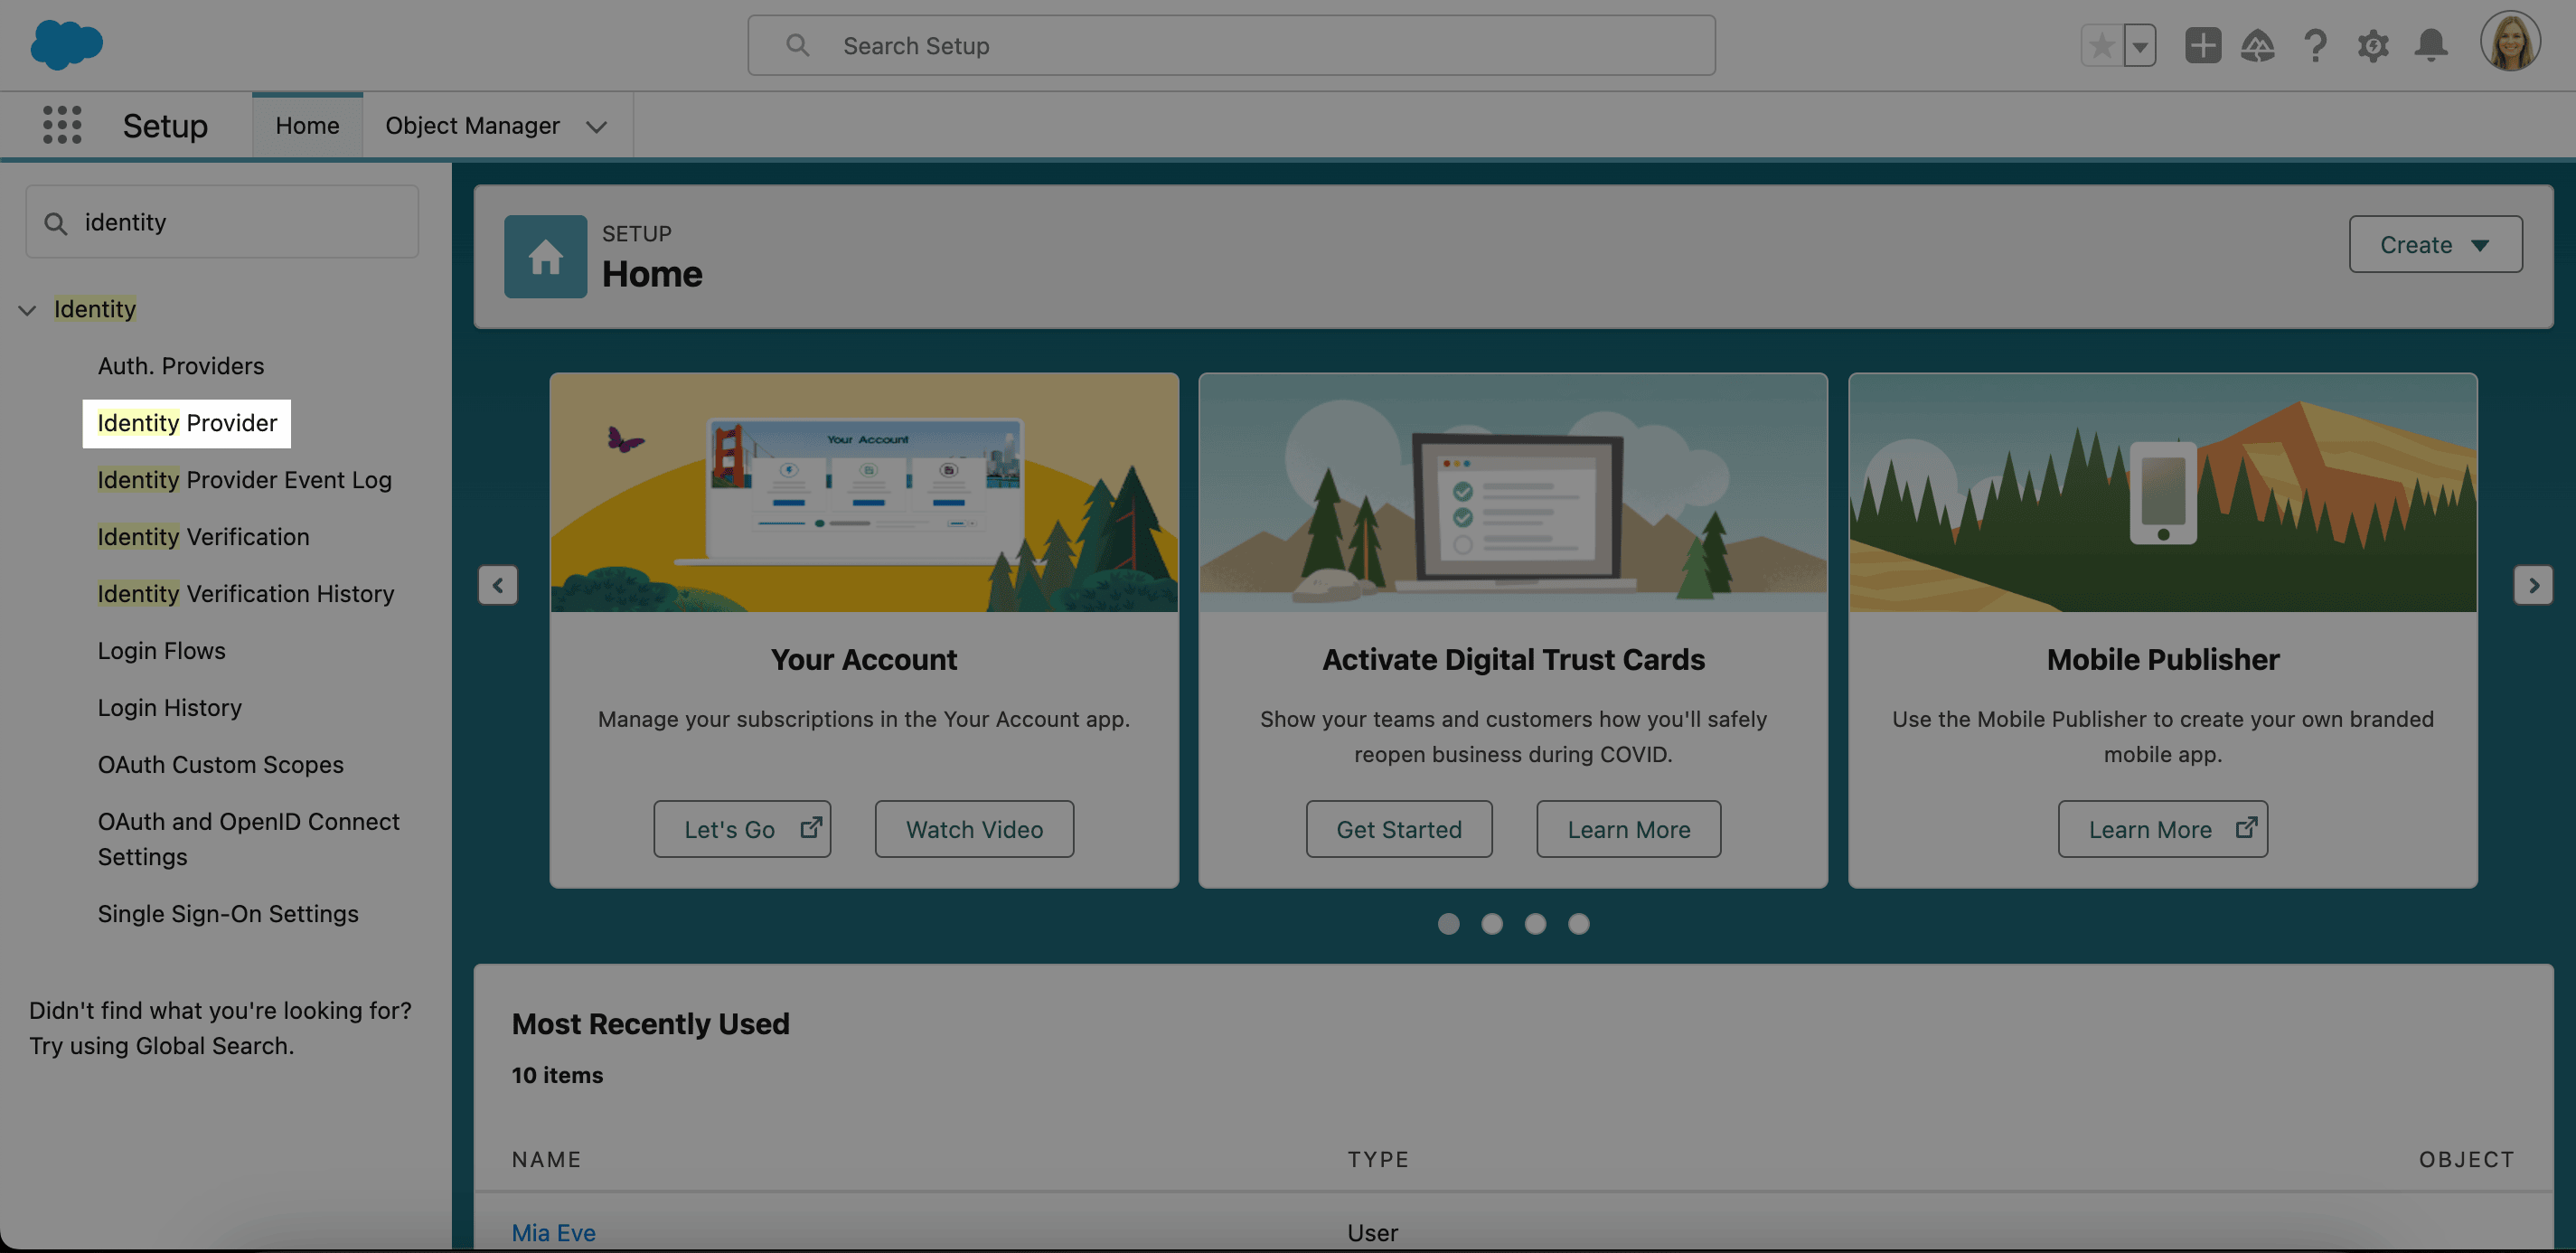
Task: Click the OBJECT column header
Action: coord(2466,1160)
